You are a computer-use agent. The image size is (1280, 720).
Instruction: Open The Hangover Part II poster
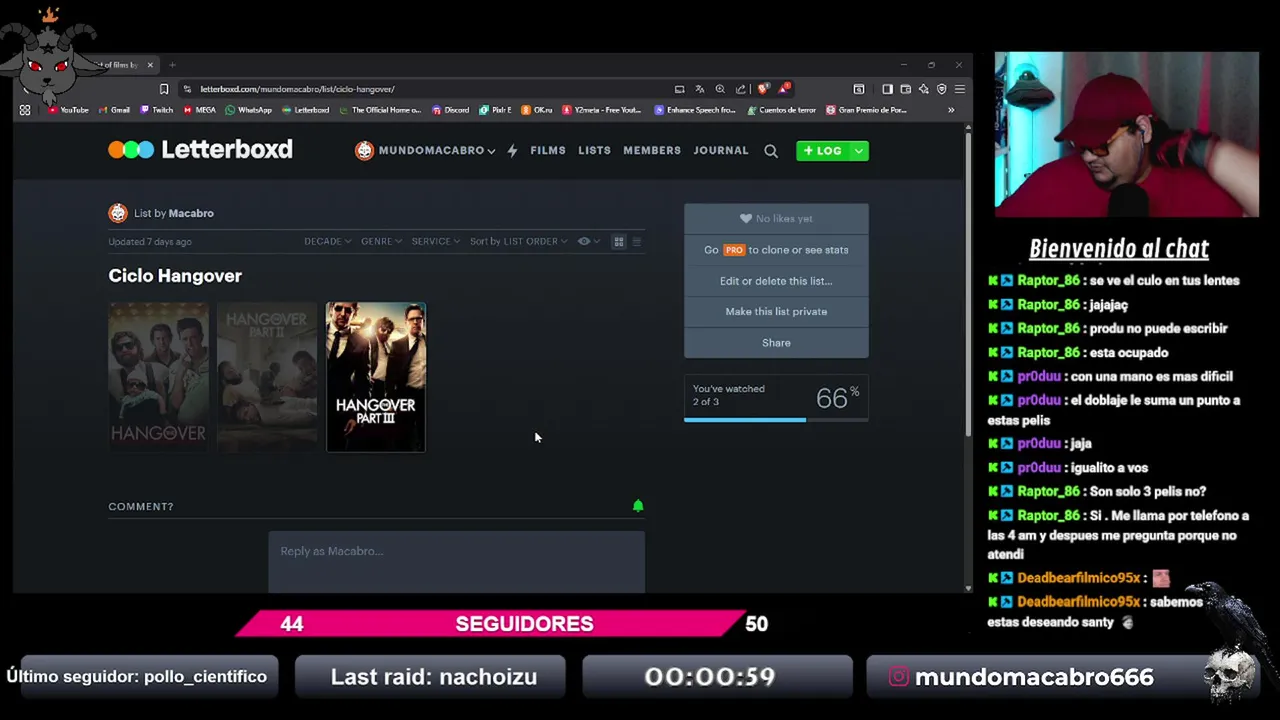point(267,377)
